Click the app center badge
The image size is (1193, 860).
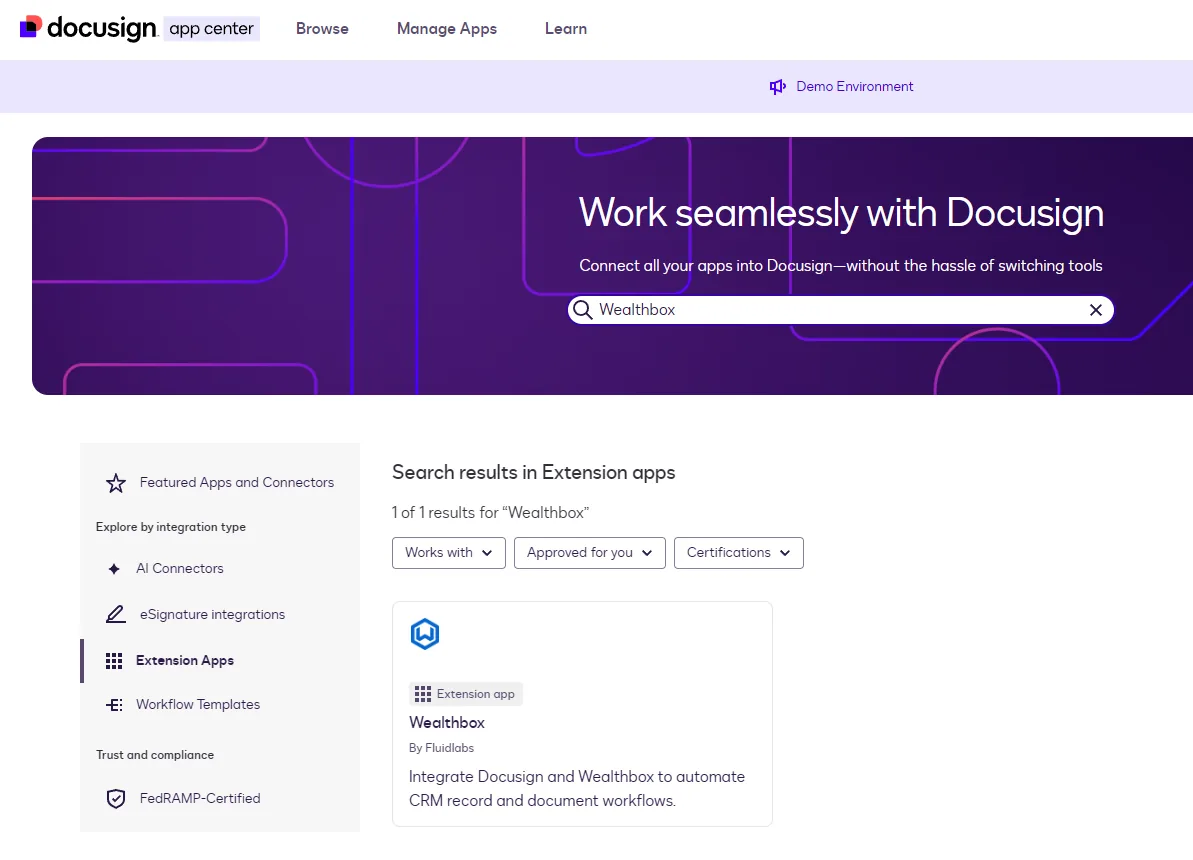(x=212, y=29)
